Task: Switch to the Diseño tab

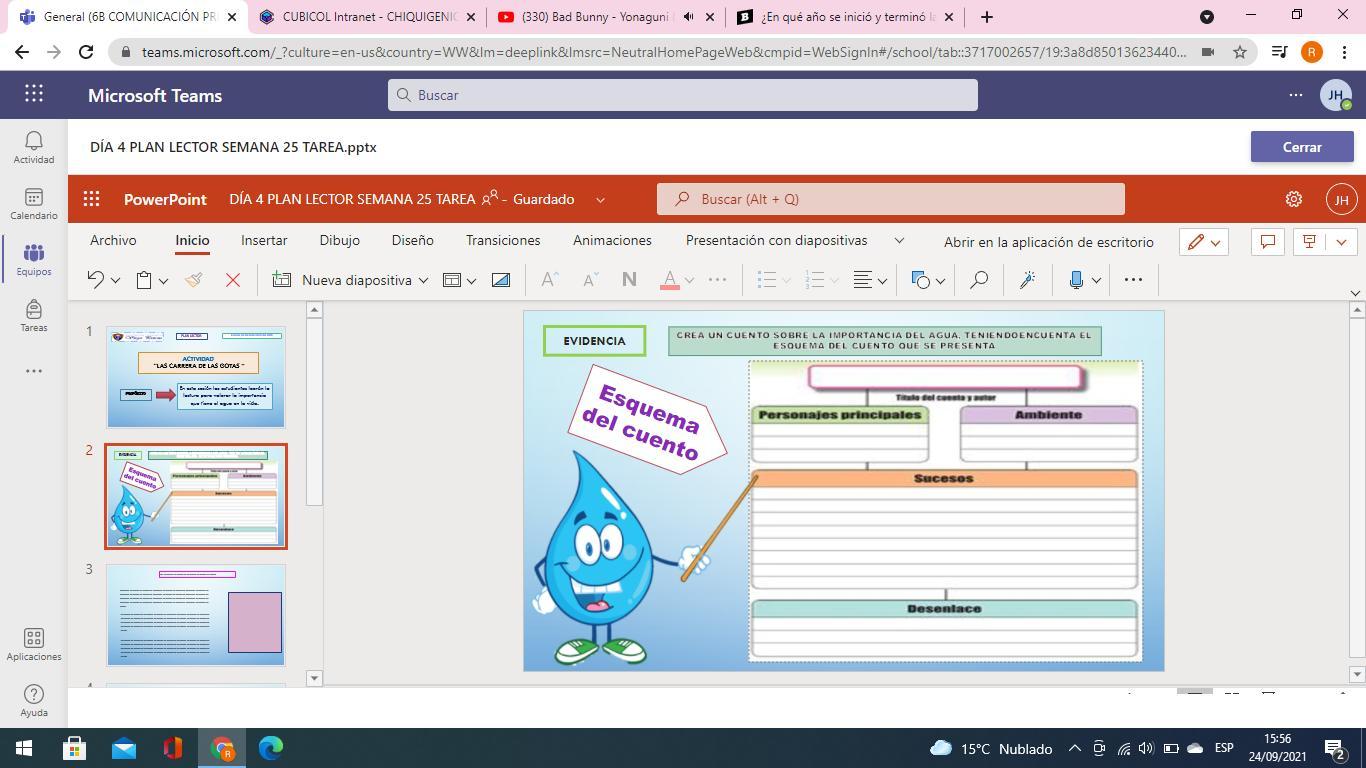Action: pyautogui.click(x=413, y=241)
